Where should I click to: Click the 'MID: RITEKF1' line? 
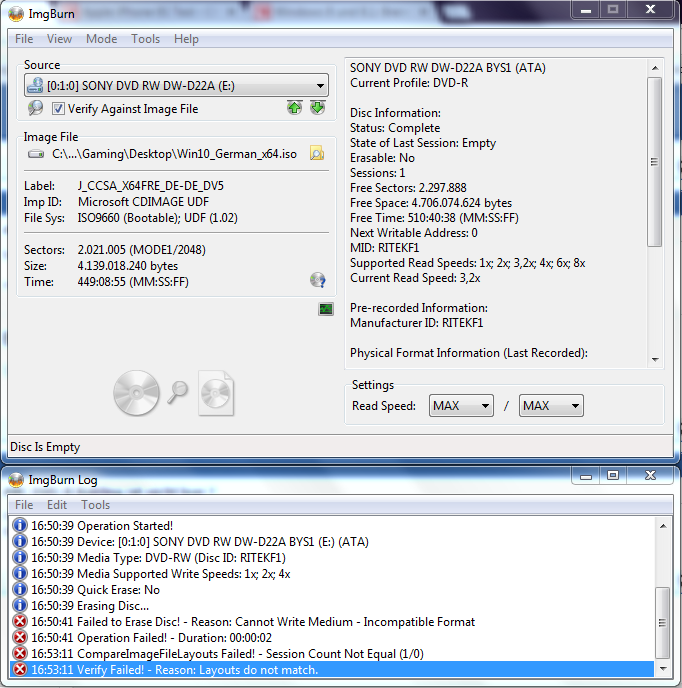[x=384, y=248]
